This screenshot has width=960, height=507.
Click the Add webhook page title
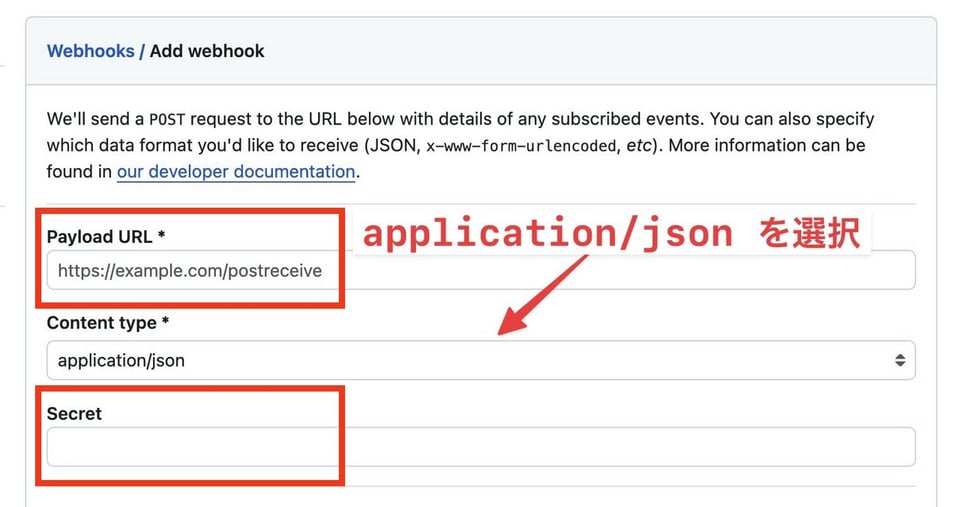coord(207,51)
